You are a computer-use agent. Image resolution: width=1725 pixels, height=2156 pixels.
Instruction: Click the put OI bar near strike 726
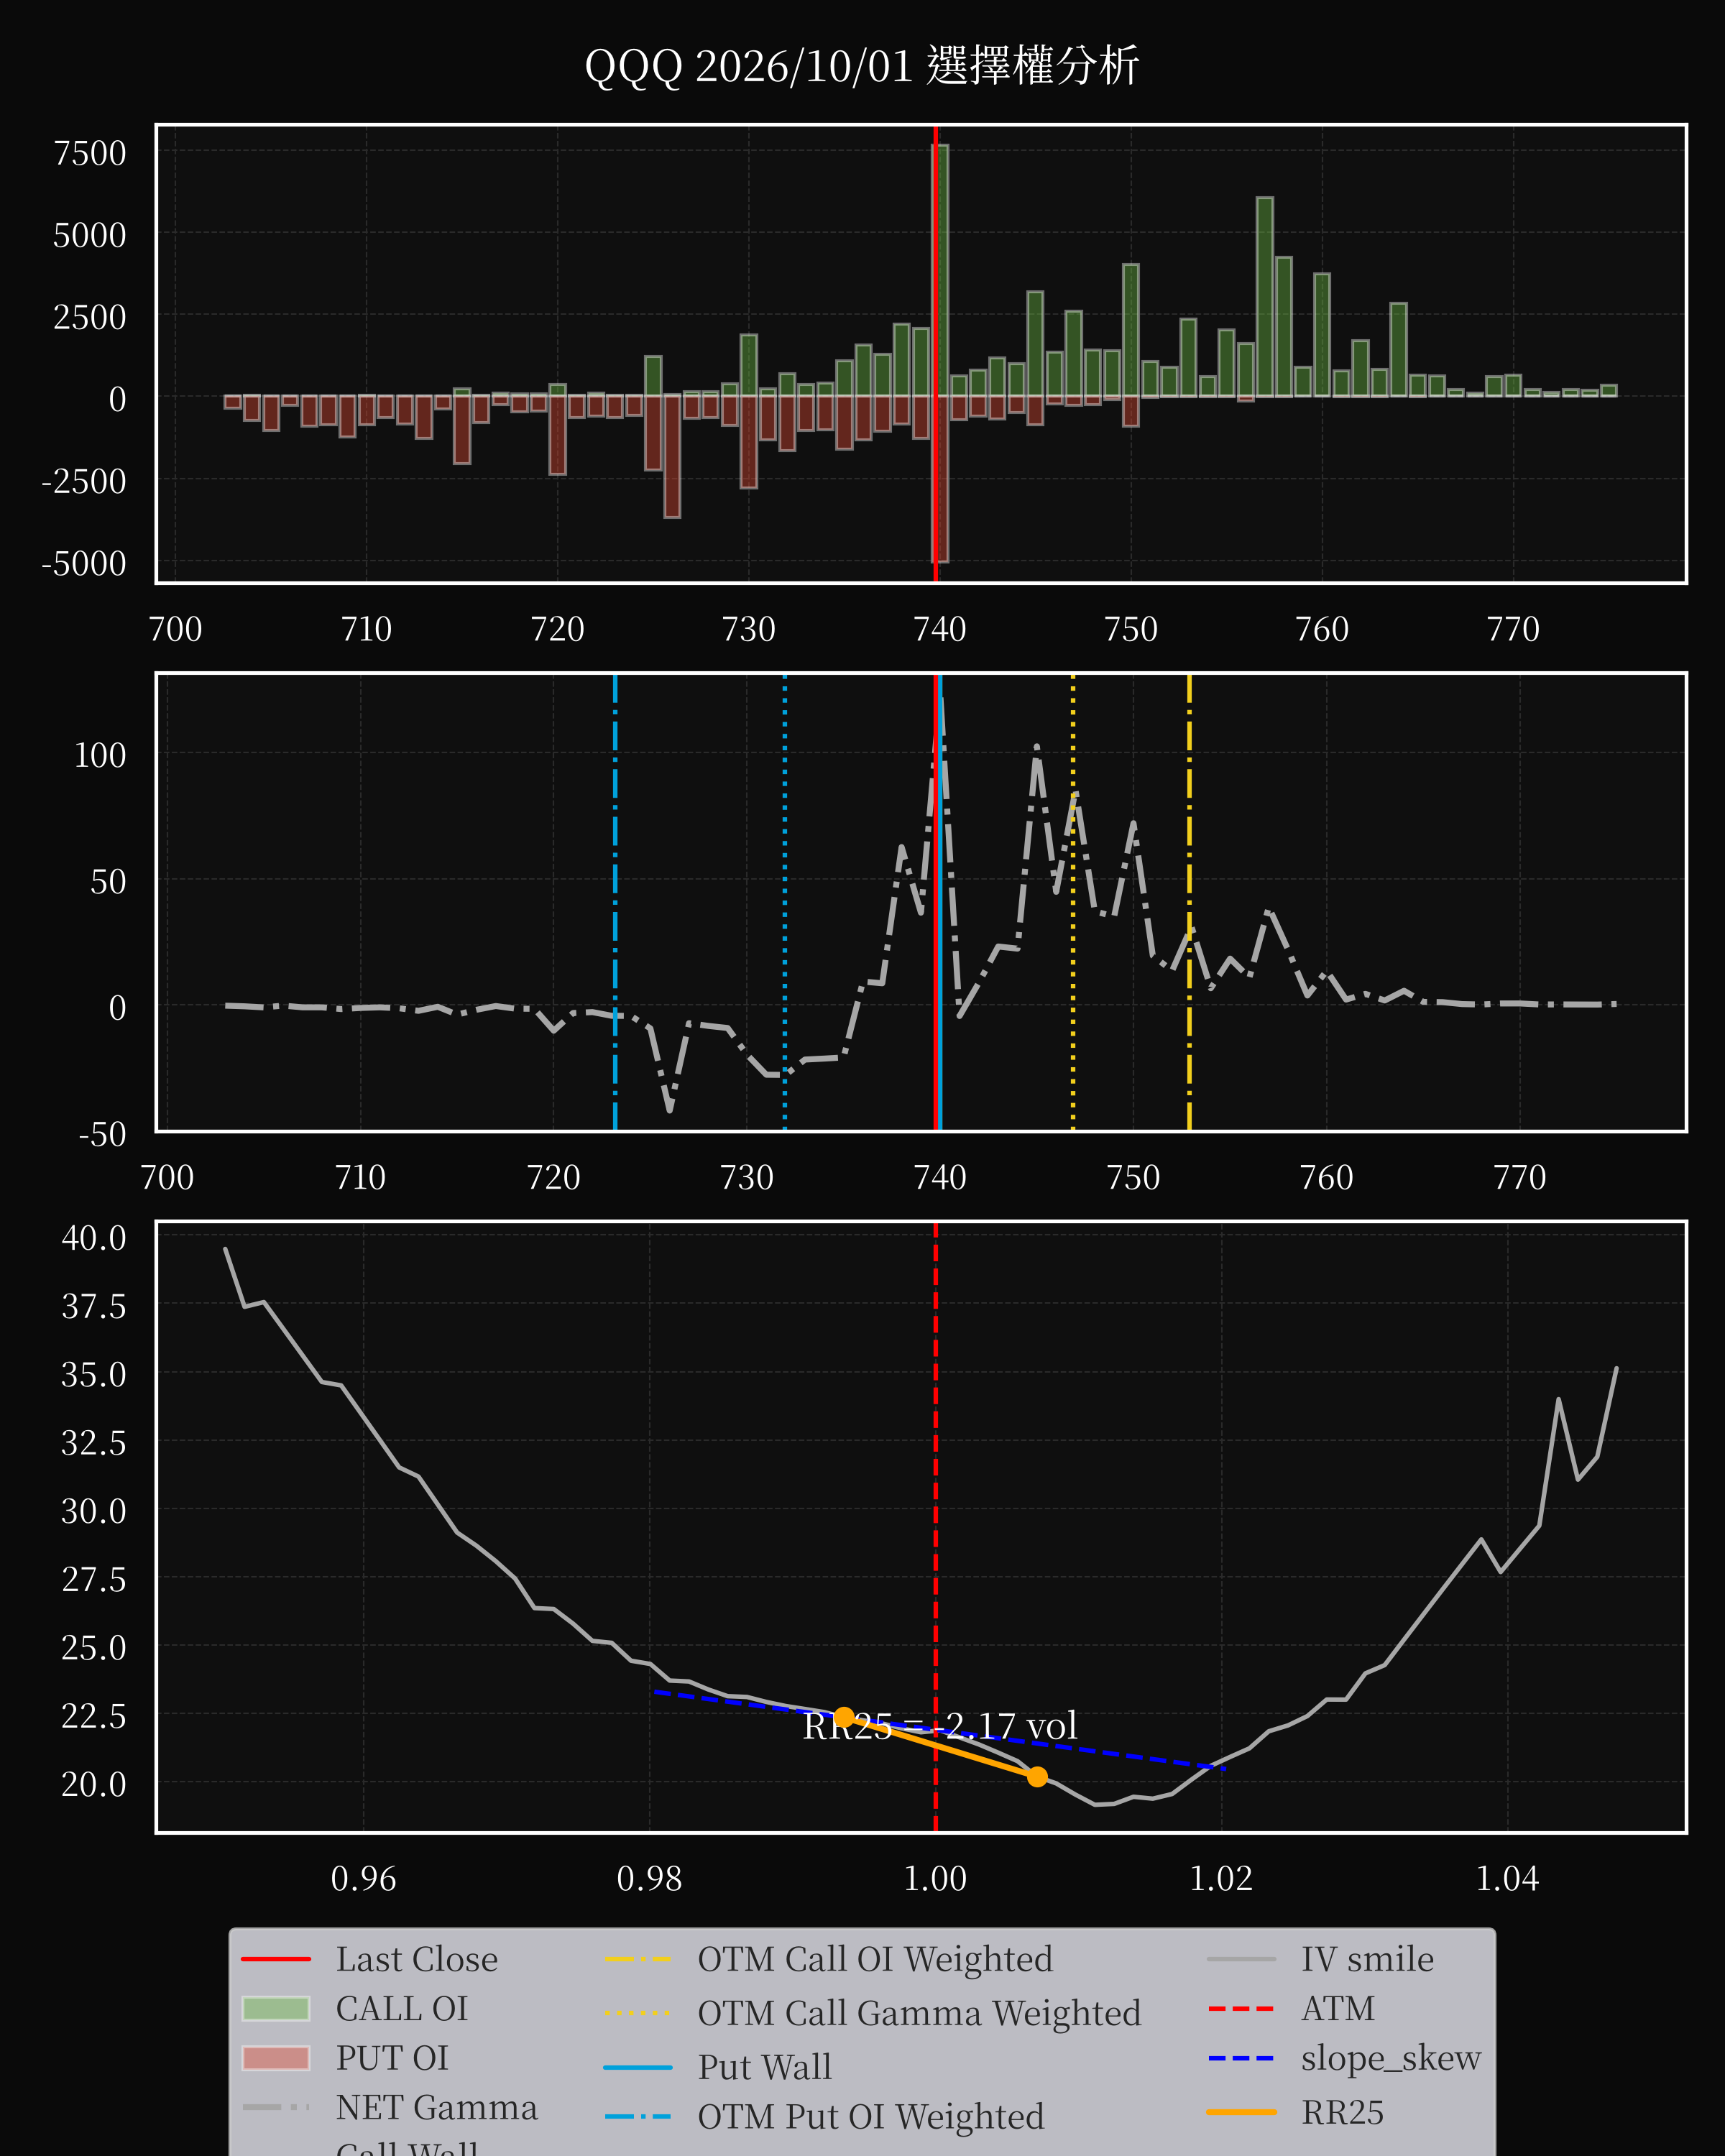coord(672,457)
